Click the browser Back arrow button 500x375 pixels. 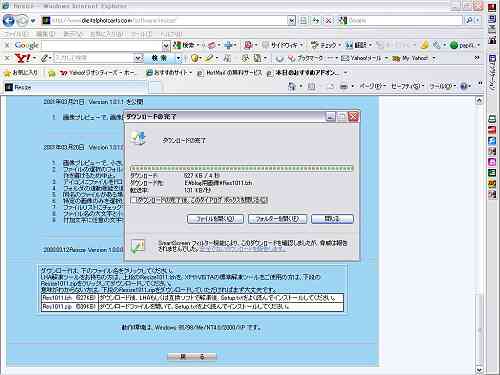(x=9, y=21)
